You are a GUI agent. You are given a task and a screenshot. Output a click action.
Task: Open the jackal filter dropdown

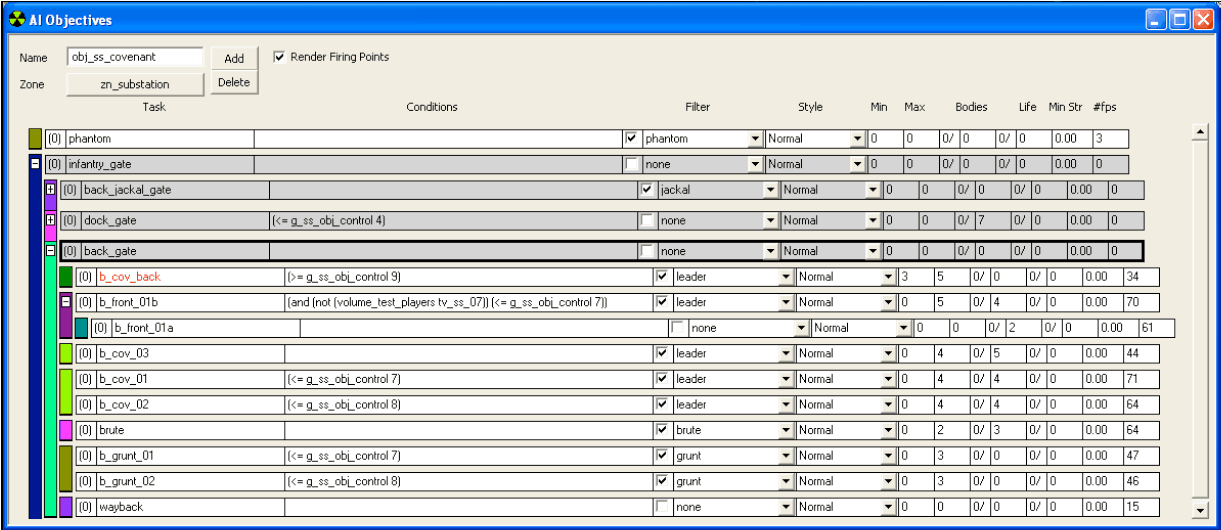point(770,190)
